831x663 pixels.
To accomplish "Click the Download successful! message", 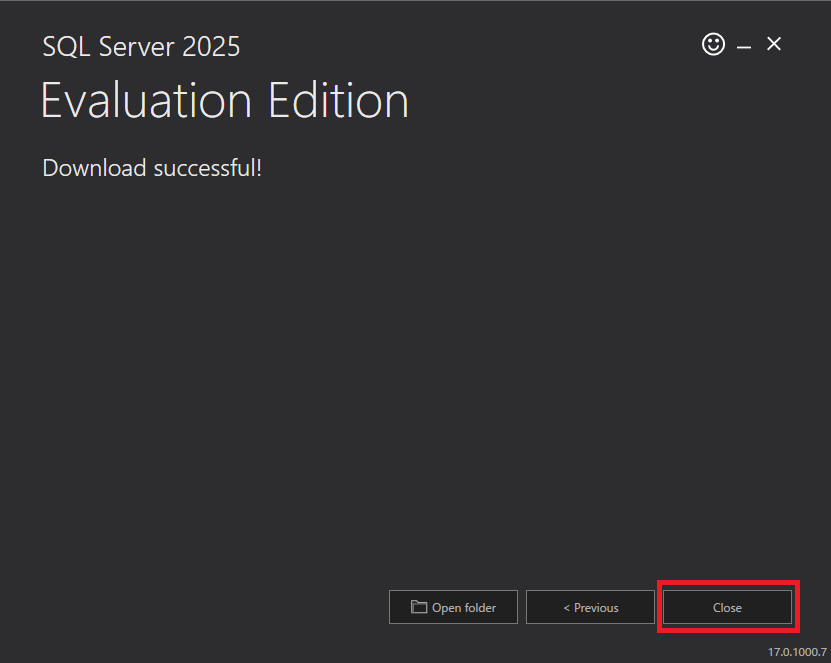I will point(152,168).
